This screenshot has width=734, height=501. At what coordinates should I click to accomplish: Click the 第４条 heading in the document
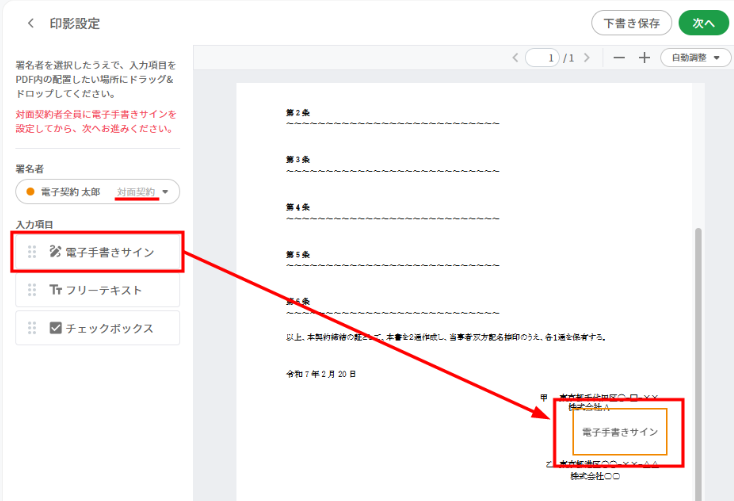tap(298, 207)
